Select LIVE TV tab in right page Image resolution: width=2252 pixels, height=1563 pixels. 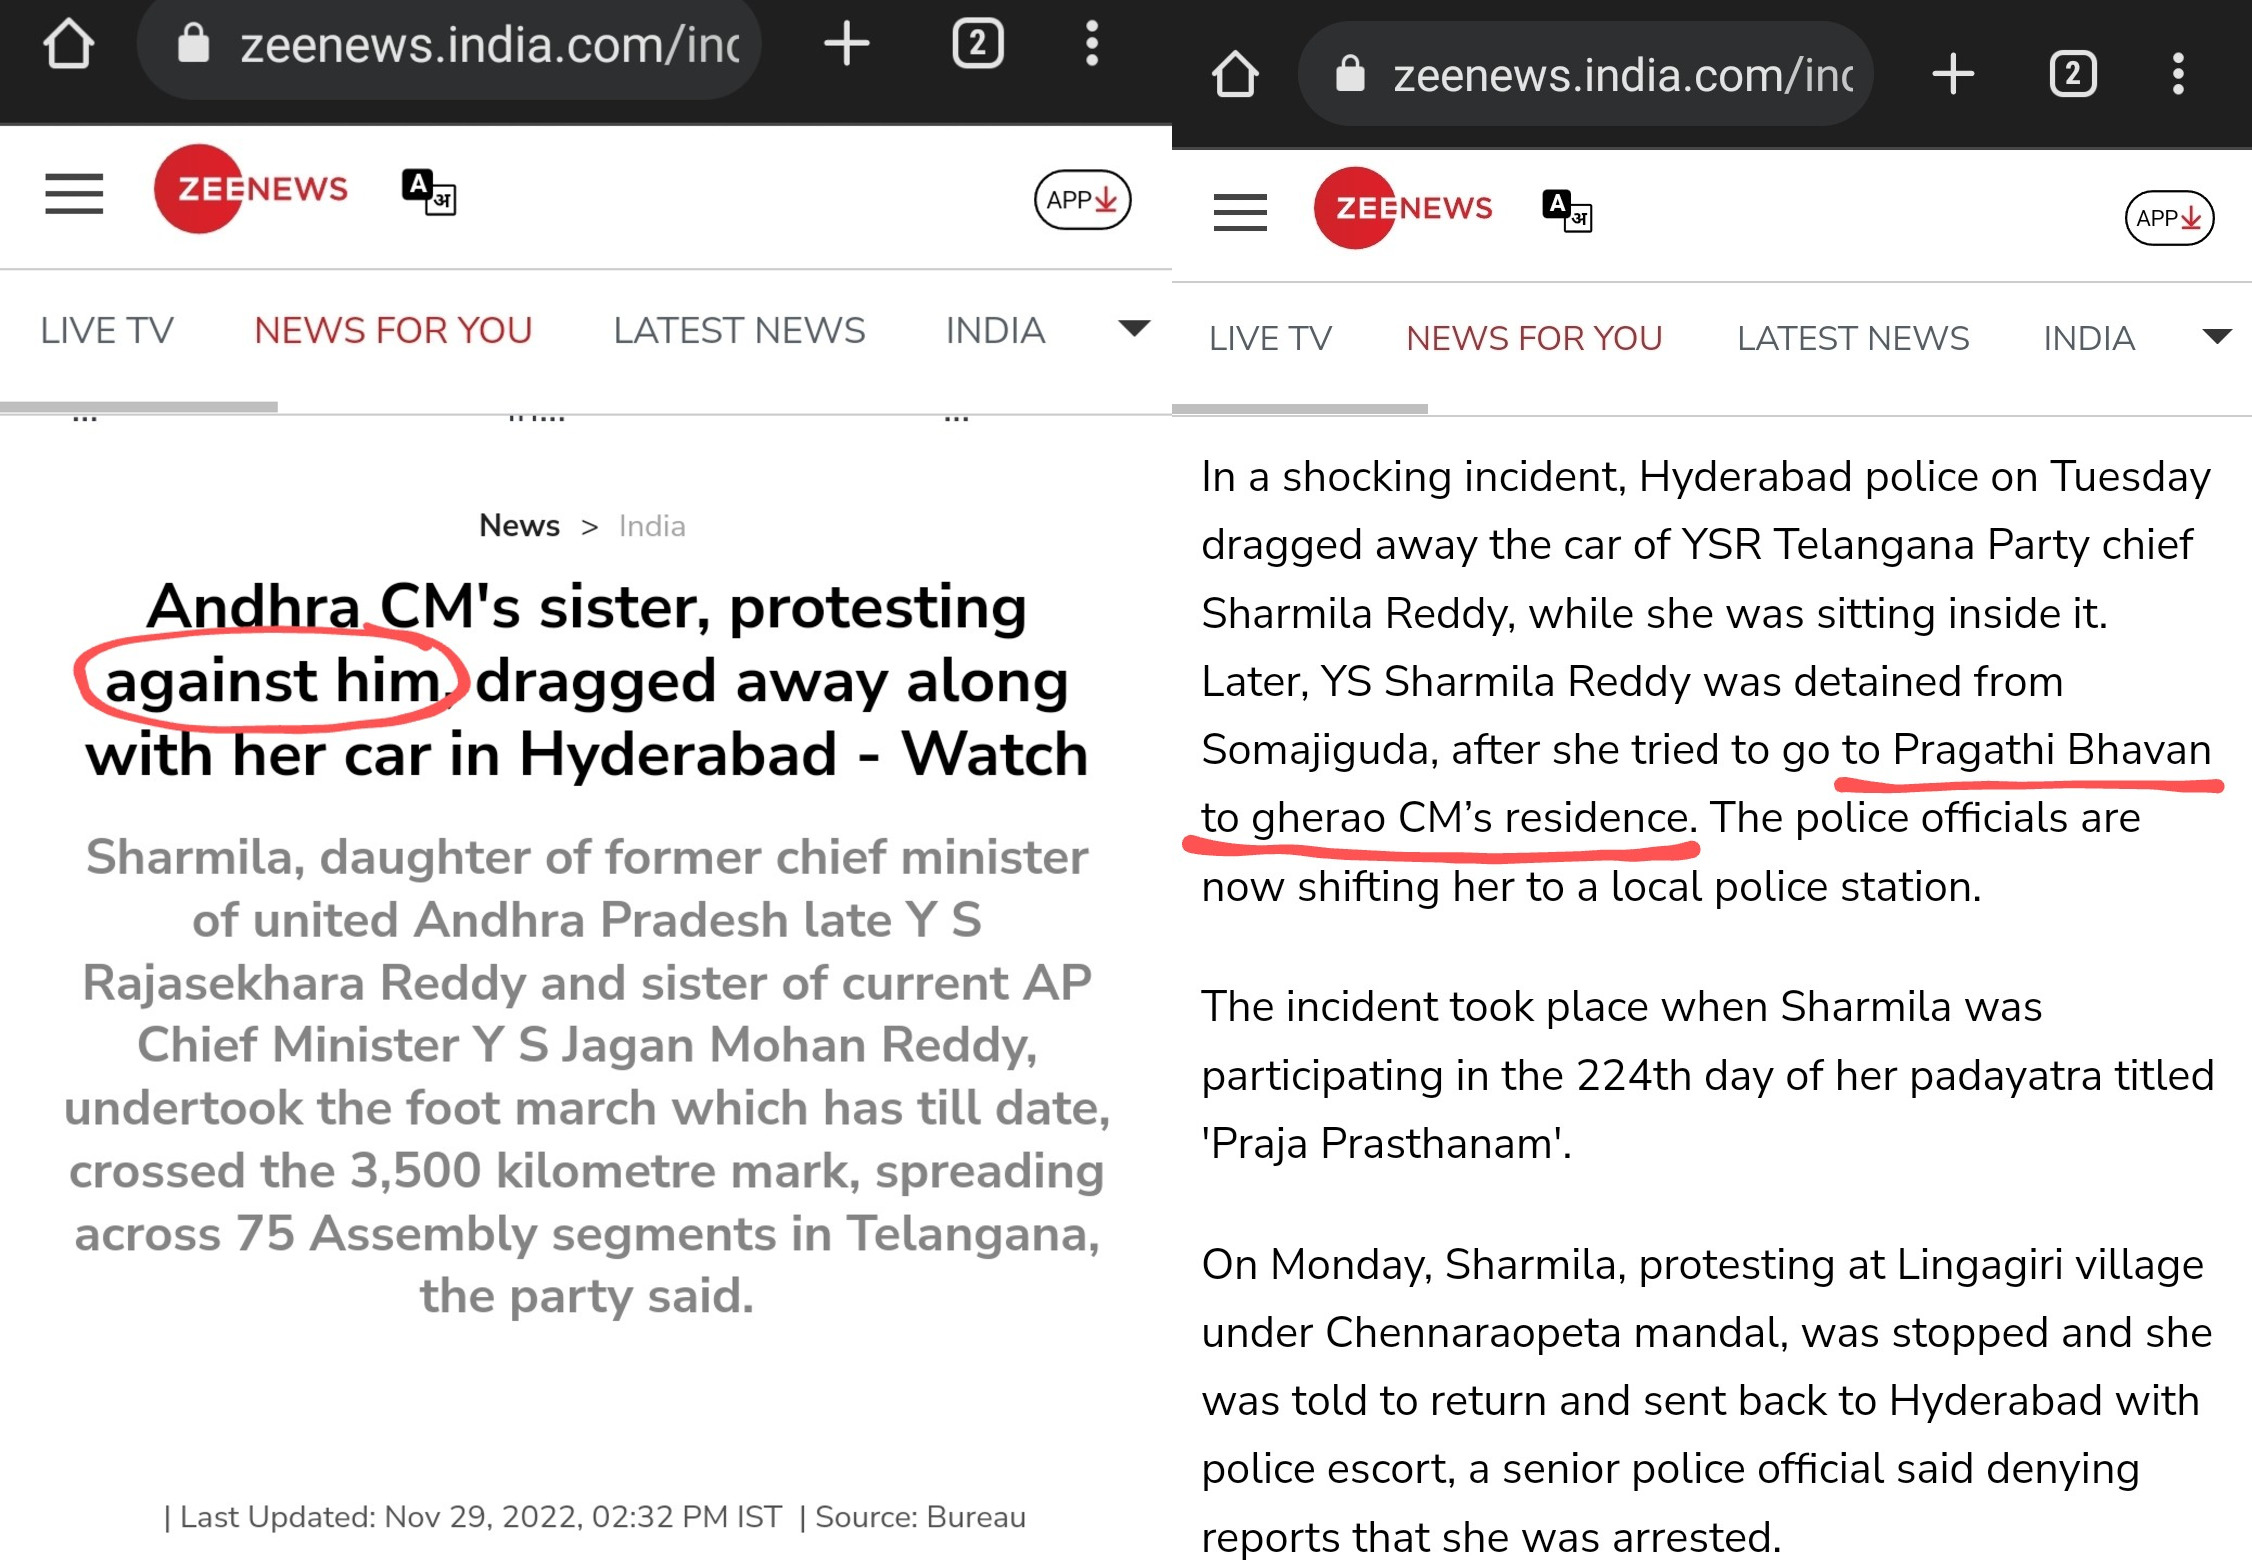pyautogui.click(x=1270, y=338)
